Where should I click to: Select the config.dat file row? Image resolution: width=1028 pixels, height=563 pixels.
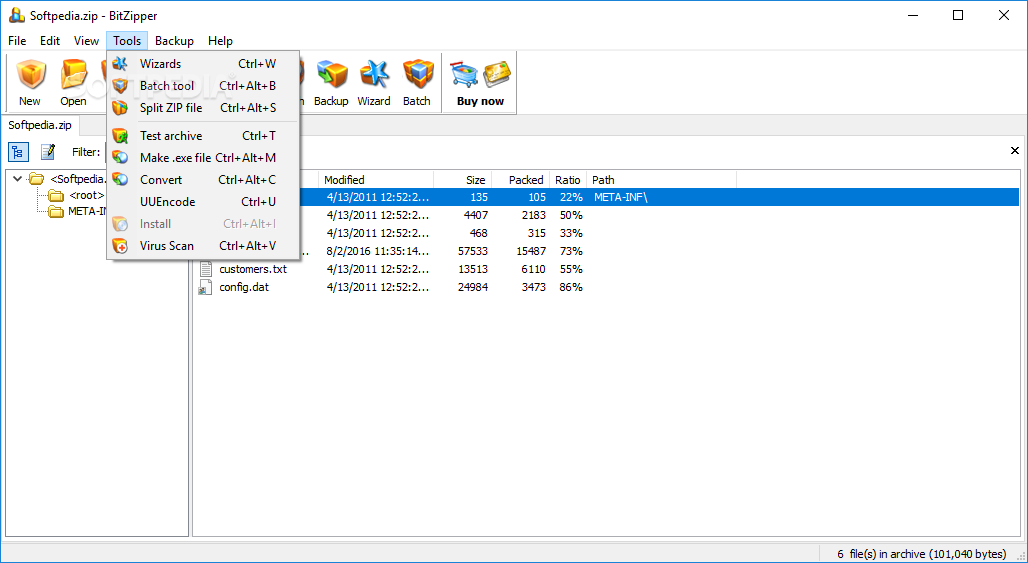pyautogui.click(x=608, y=287)
